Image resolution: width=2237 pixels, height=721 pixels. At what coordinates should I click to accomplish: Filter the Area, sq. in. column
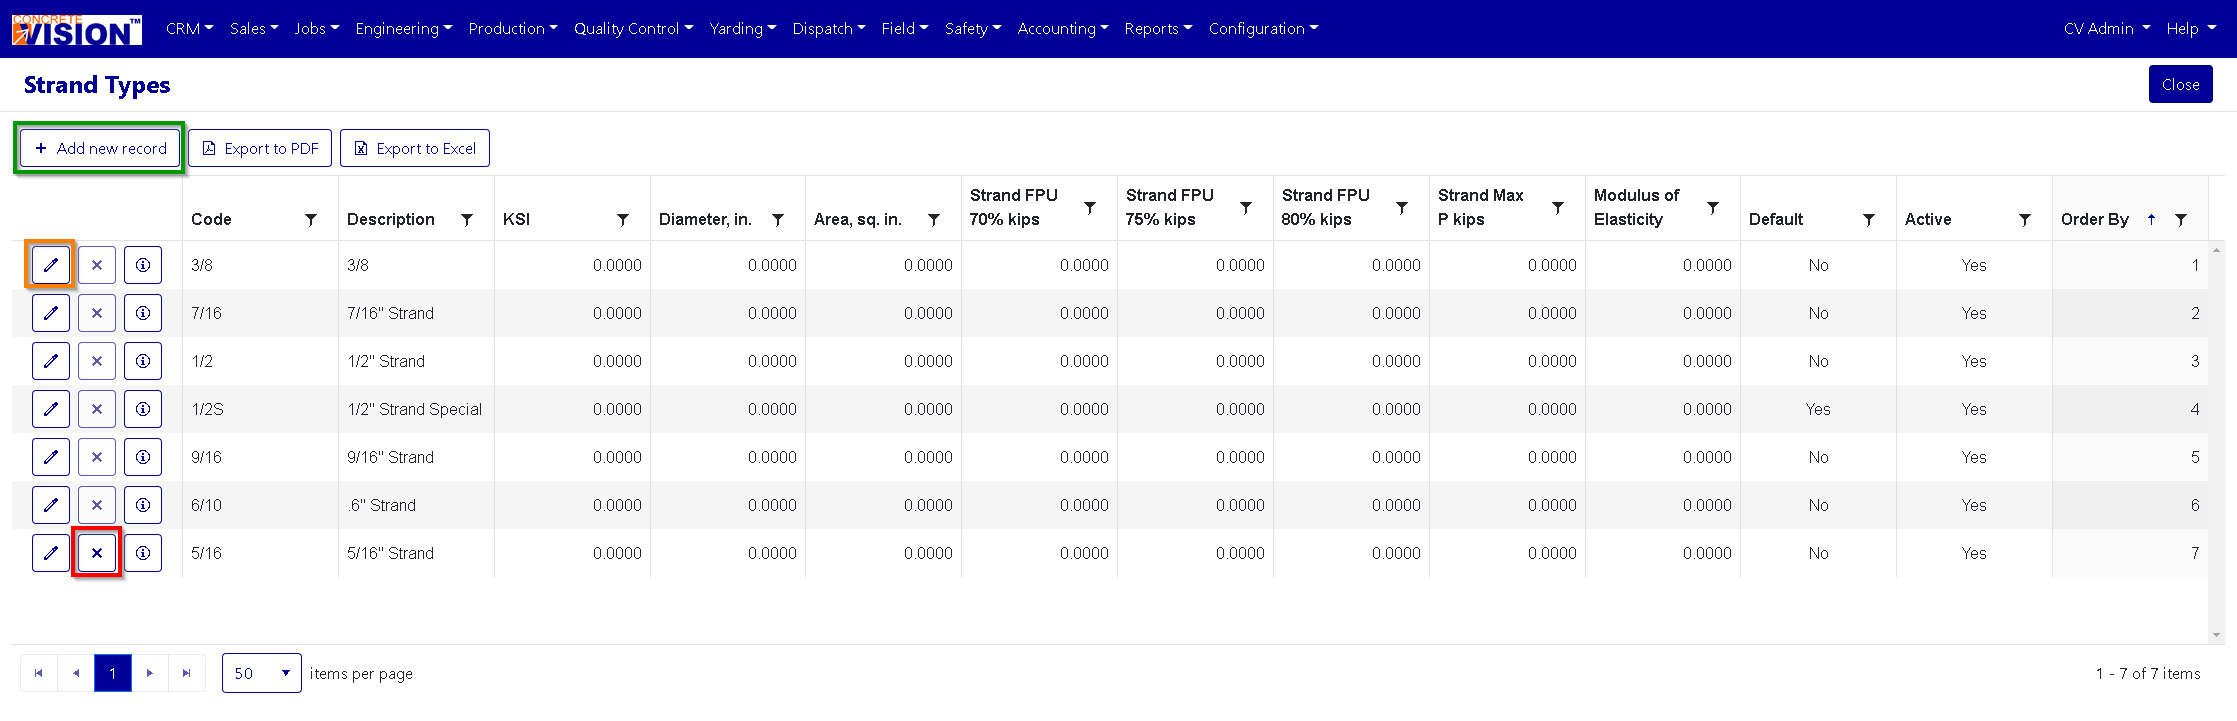point(934,219)
